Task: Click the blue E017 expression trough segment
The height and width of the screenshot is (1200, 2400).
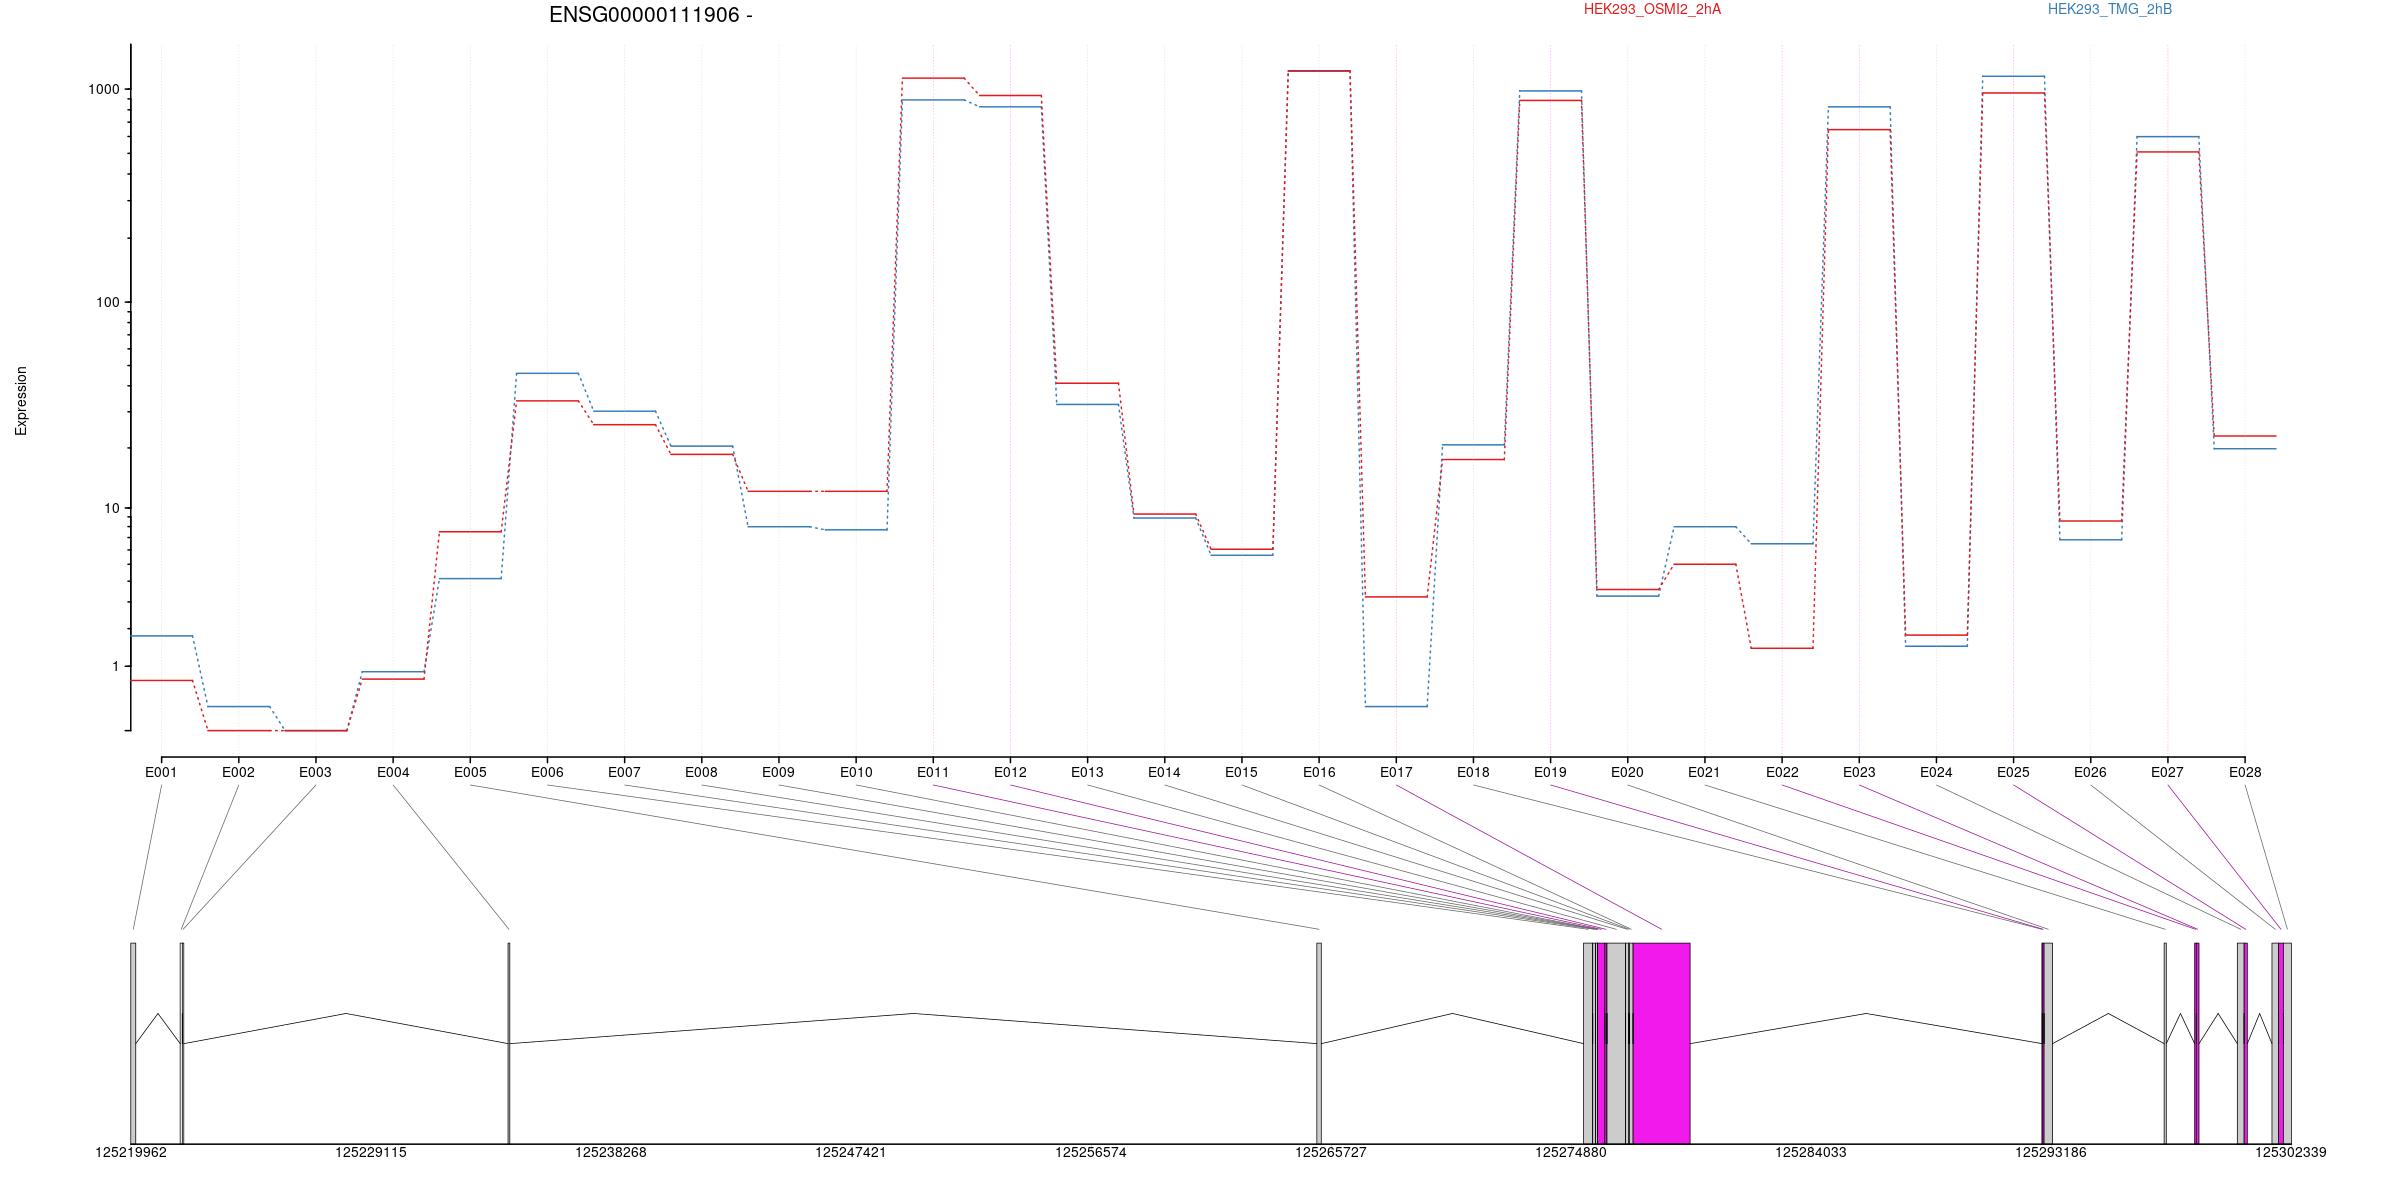Action: [x=1396, y=706]
